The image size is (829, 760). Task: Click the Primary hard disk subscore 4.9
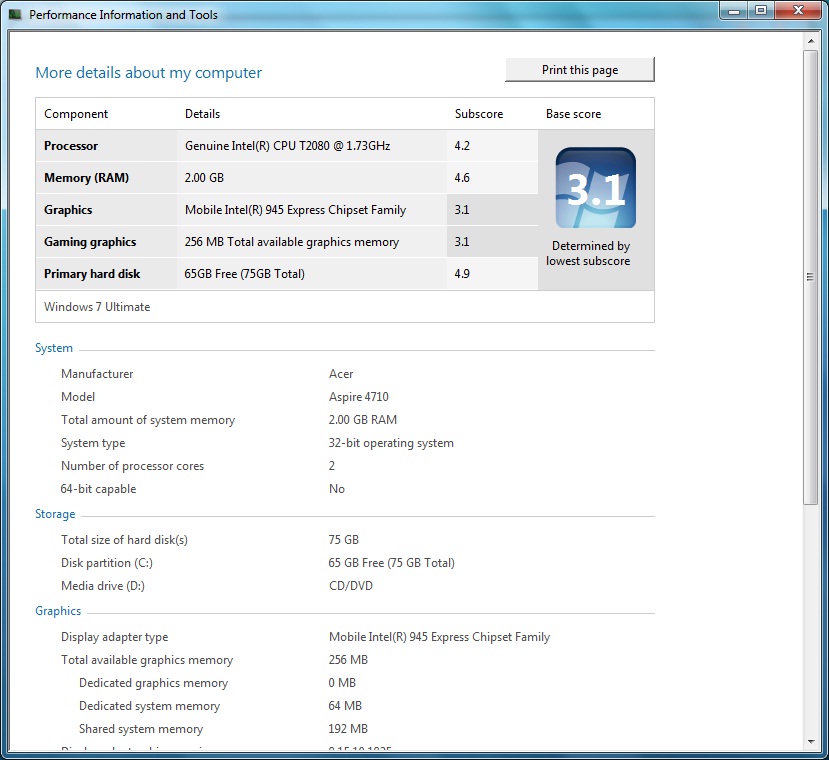pyautogui.click(x=462, y=274)
